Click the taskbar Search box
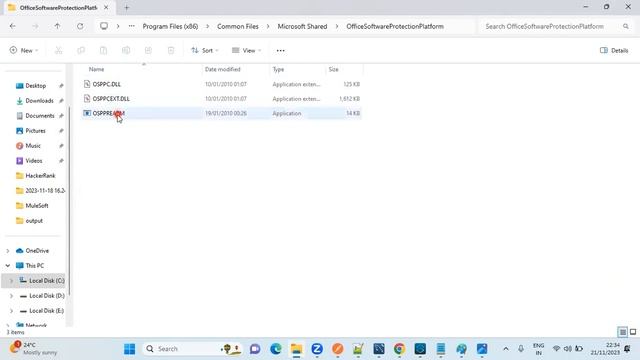Viewport: 640px width, 360px height. pos(192,349)
